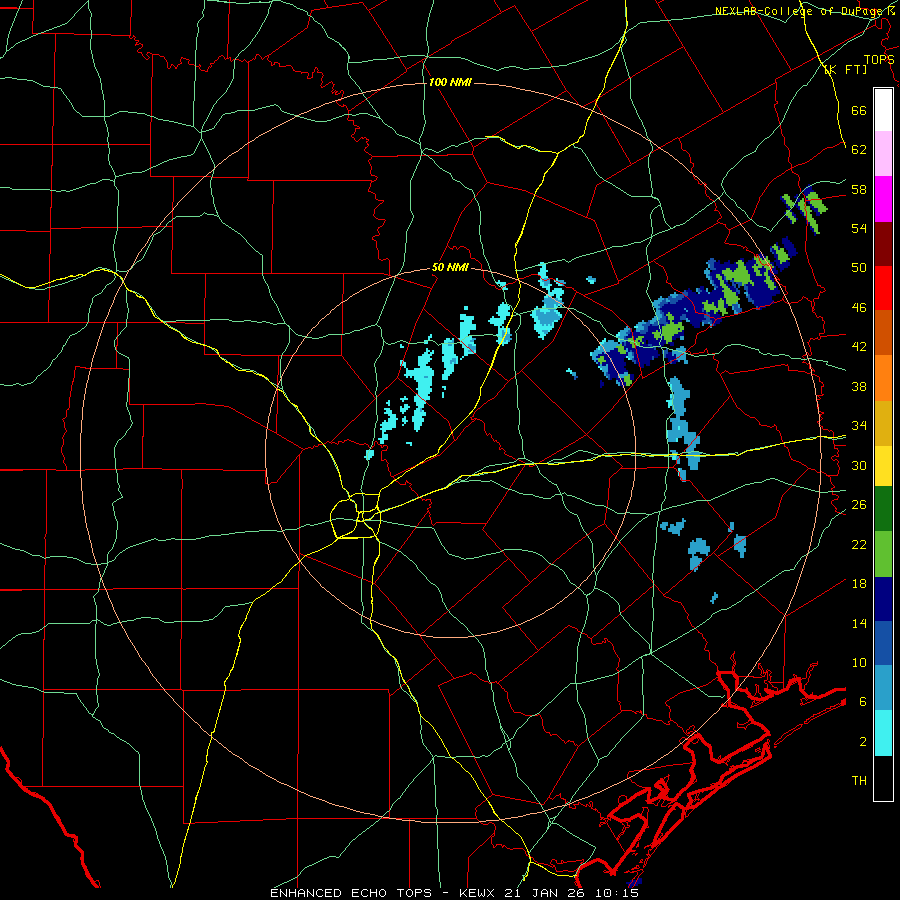Click the dark green 30 kft legend swatch
This screenshot has height=900, width=900.
(883, 509)
